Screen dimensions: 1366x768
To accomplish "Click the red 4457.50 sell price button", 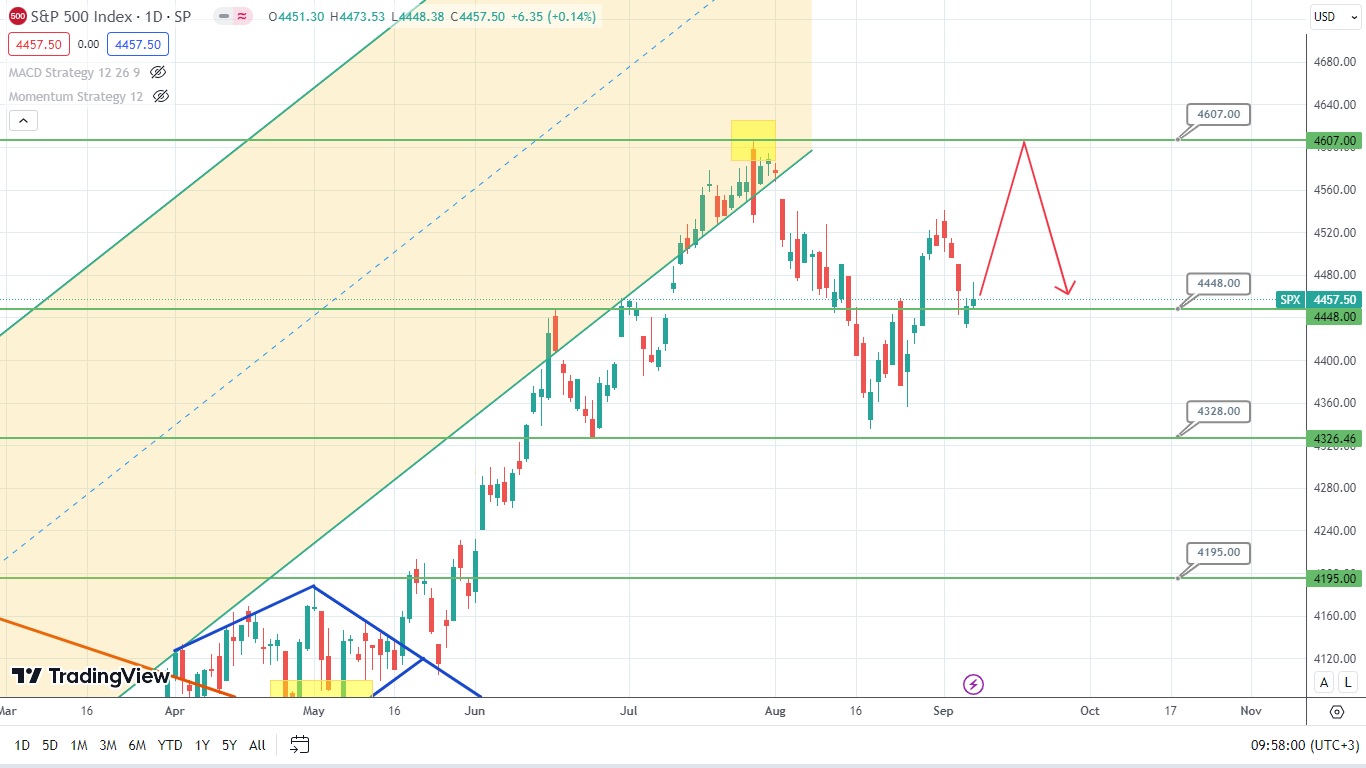I will click(x=37, y=44).
